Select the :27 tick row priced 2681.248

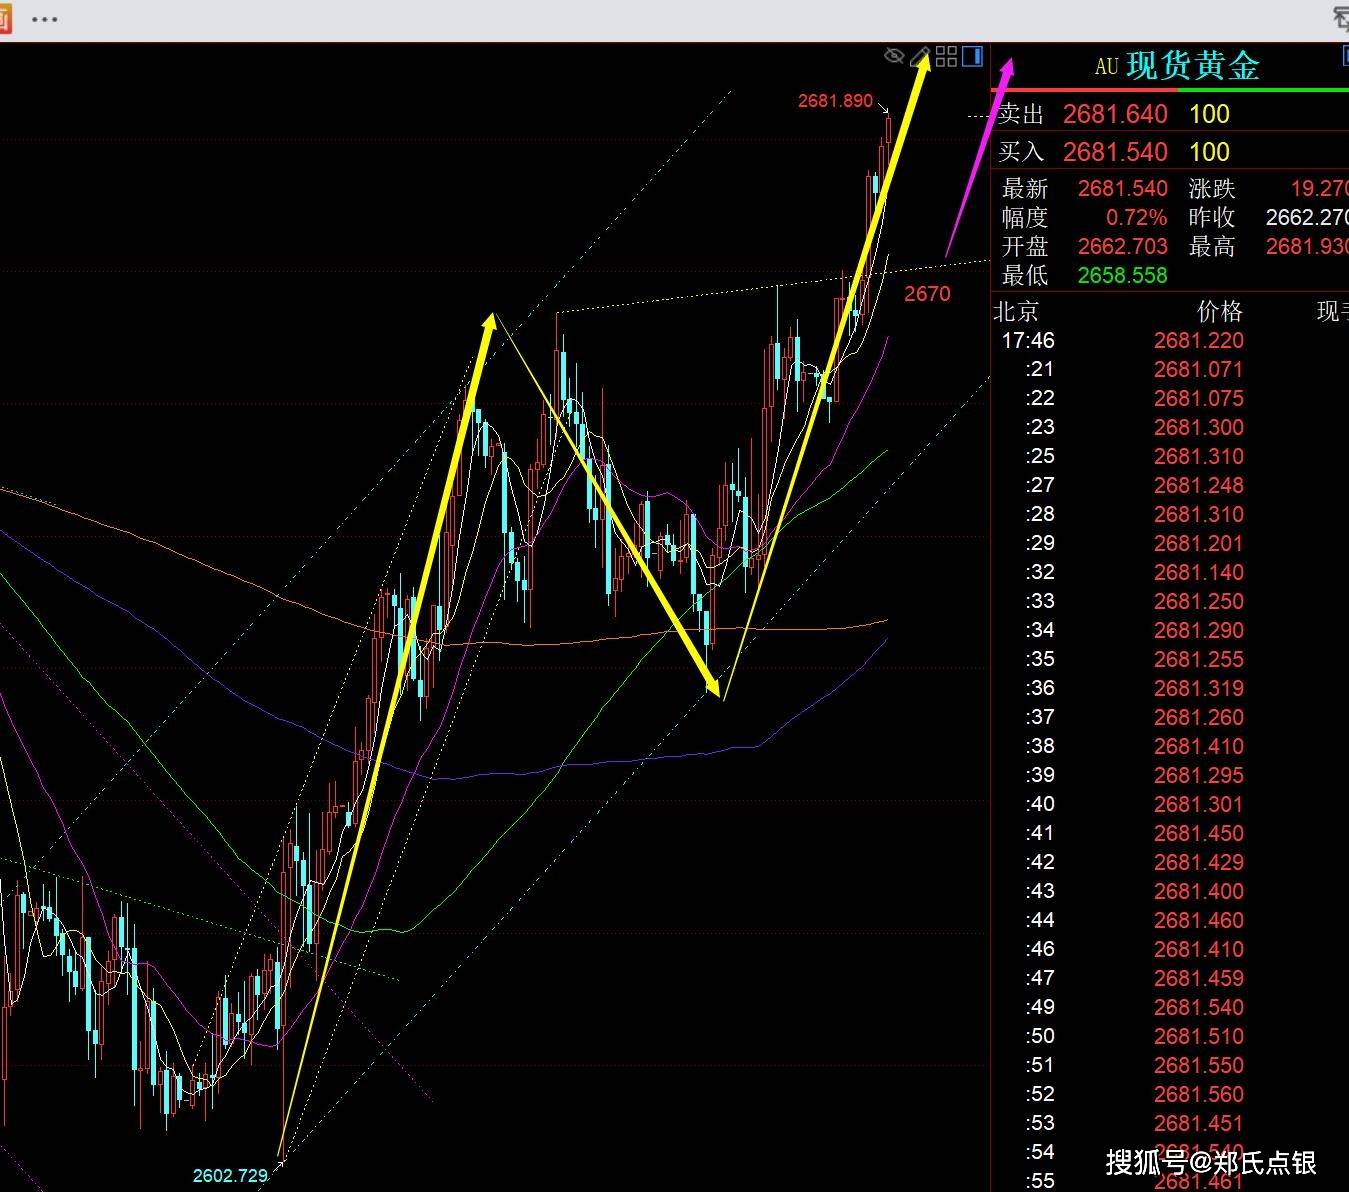pos(1170,485)
